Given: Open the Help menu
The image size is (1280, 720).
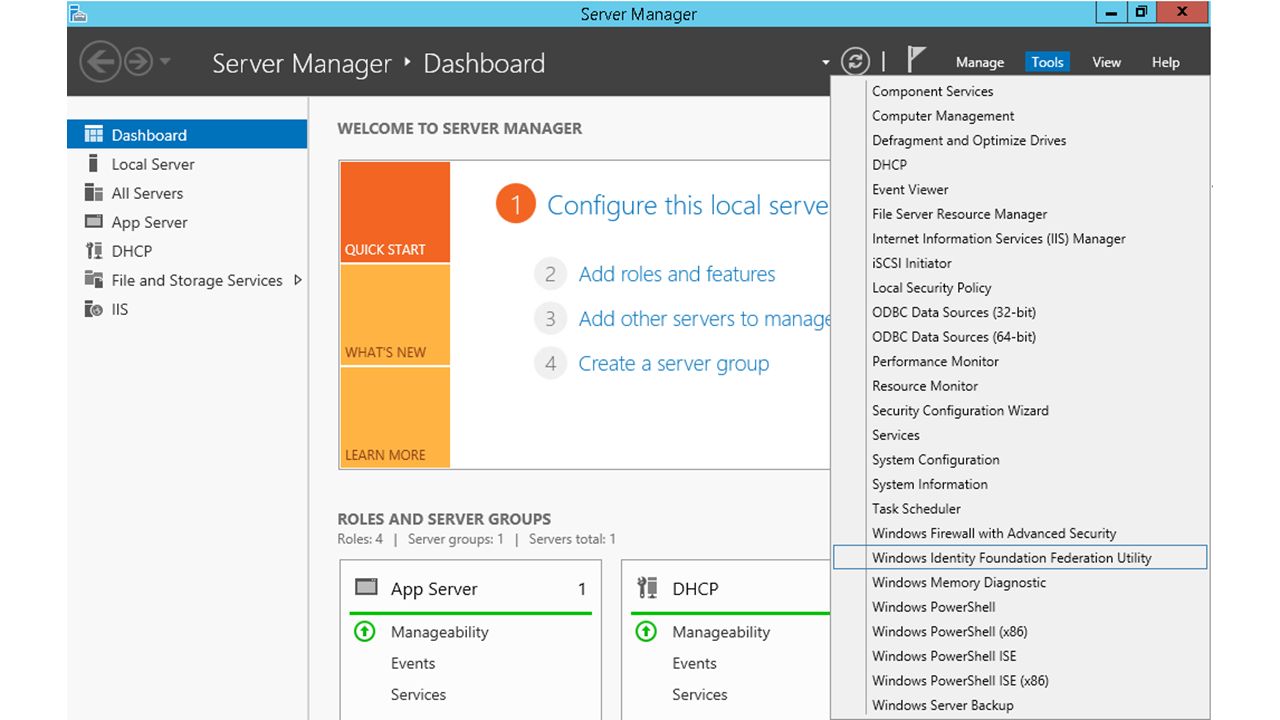Looking at the screenshot, I should point(1165,62).
